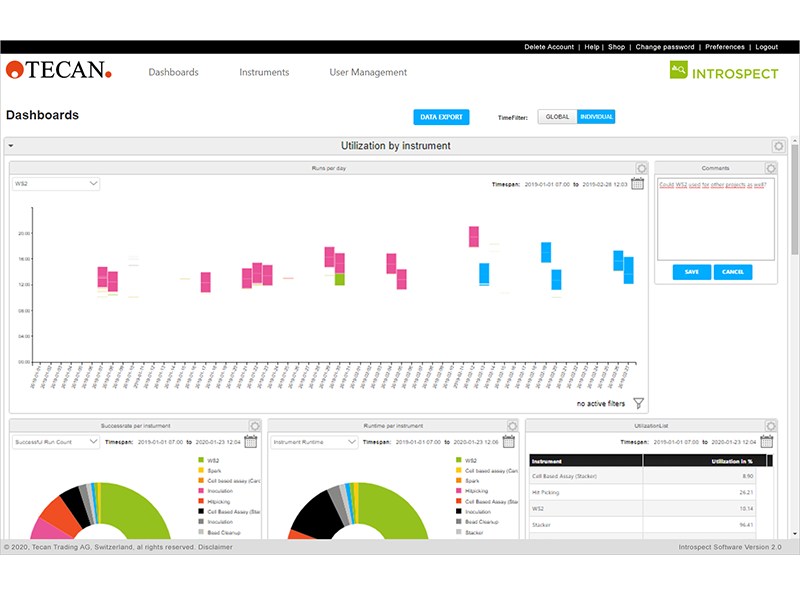
Task: Cancel the comment edit
Action: (733, 272)
